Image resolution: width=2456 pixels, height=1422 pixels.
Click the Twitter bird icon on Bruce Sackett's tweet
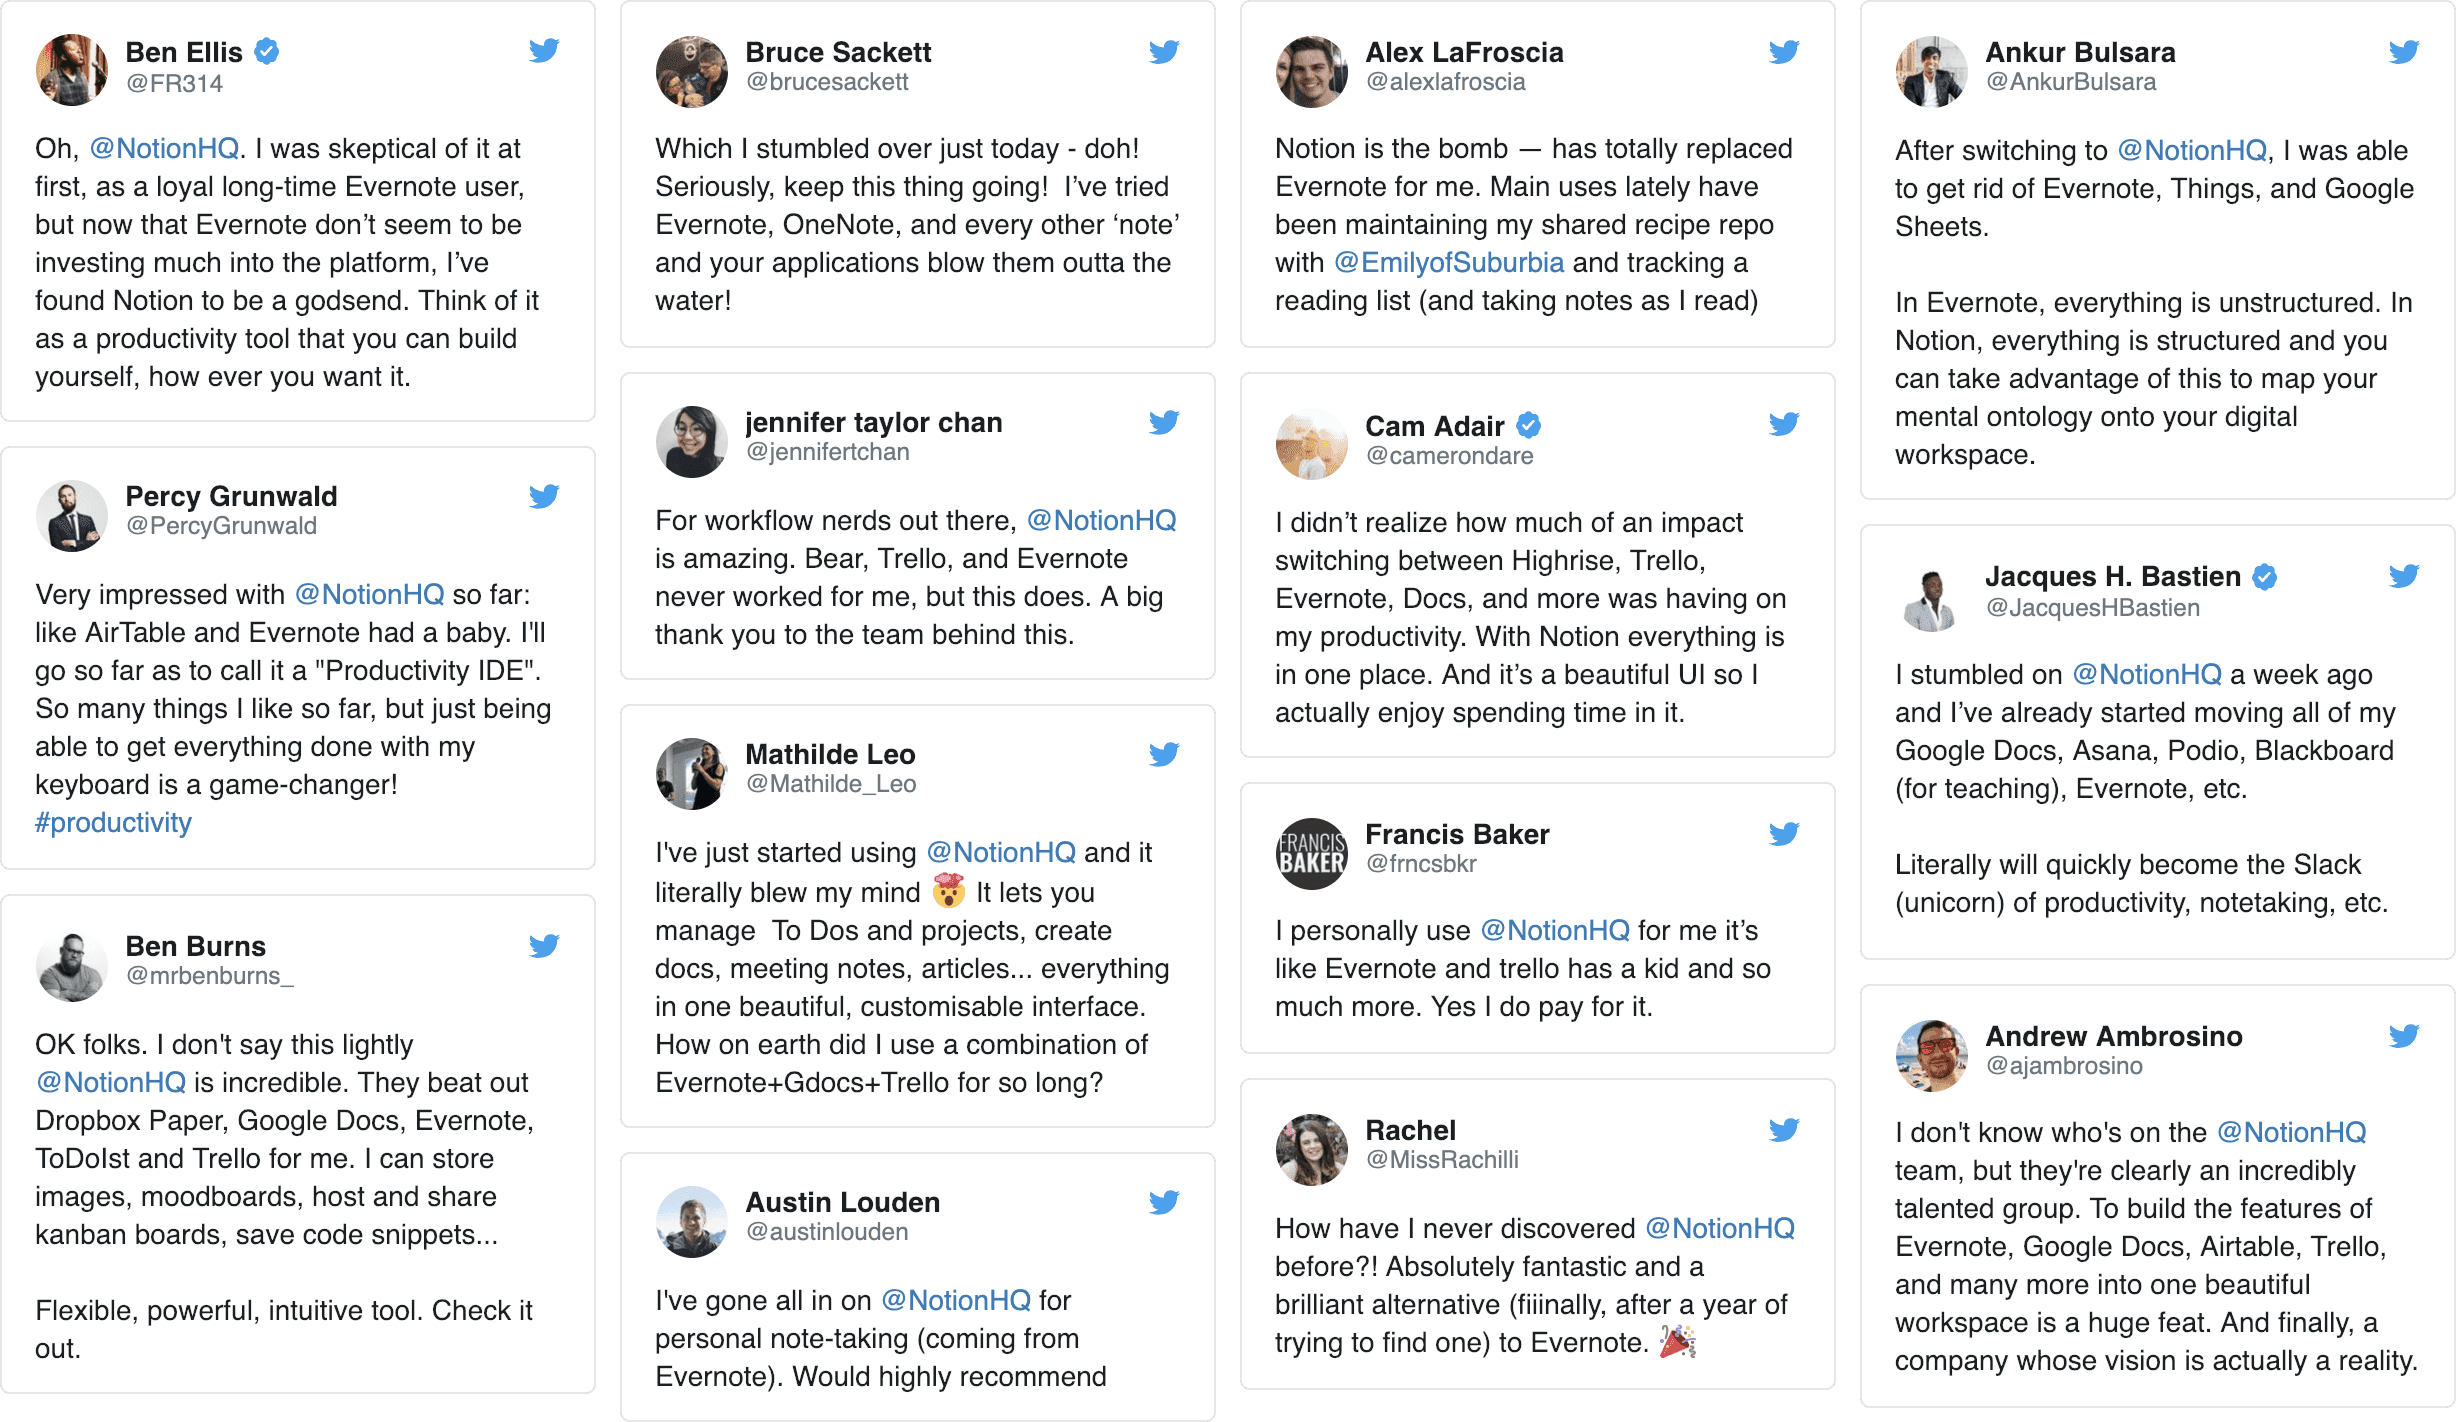click(1165, 51)
